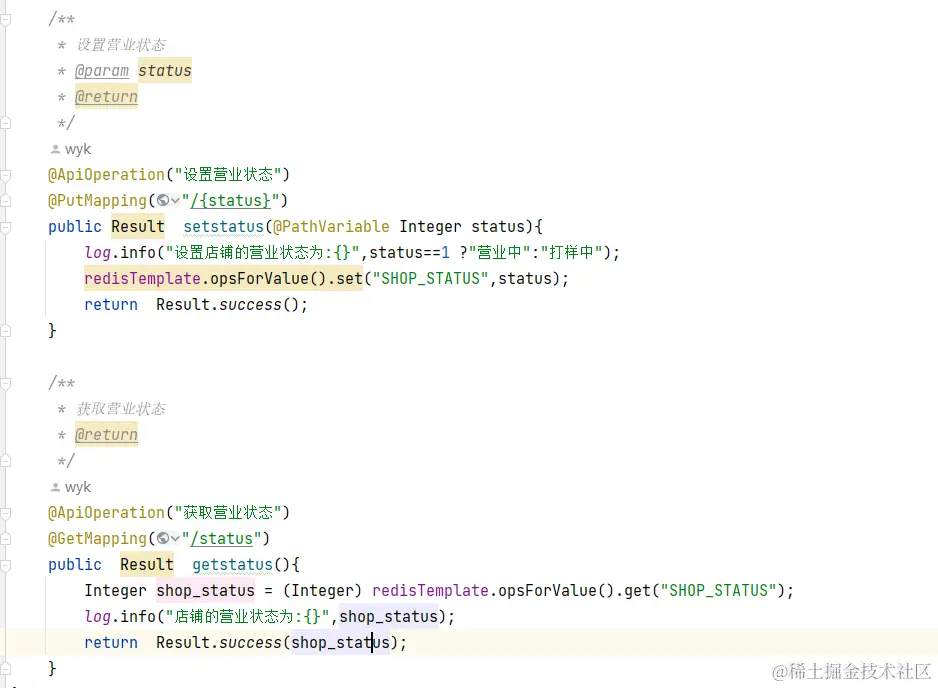Fold the 设置营业状态 Javadoc comment at its start
The width and height of the screenshot is (938, 688).
(x=5, y=20)
